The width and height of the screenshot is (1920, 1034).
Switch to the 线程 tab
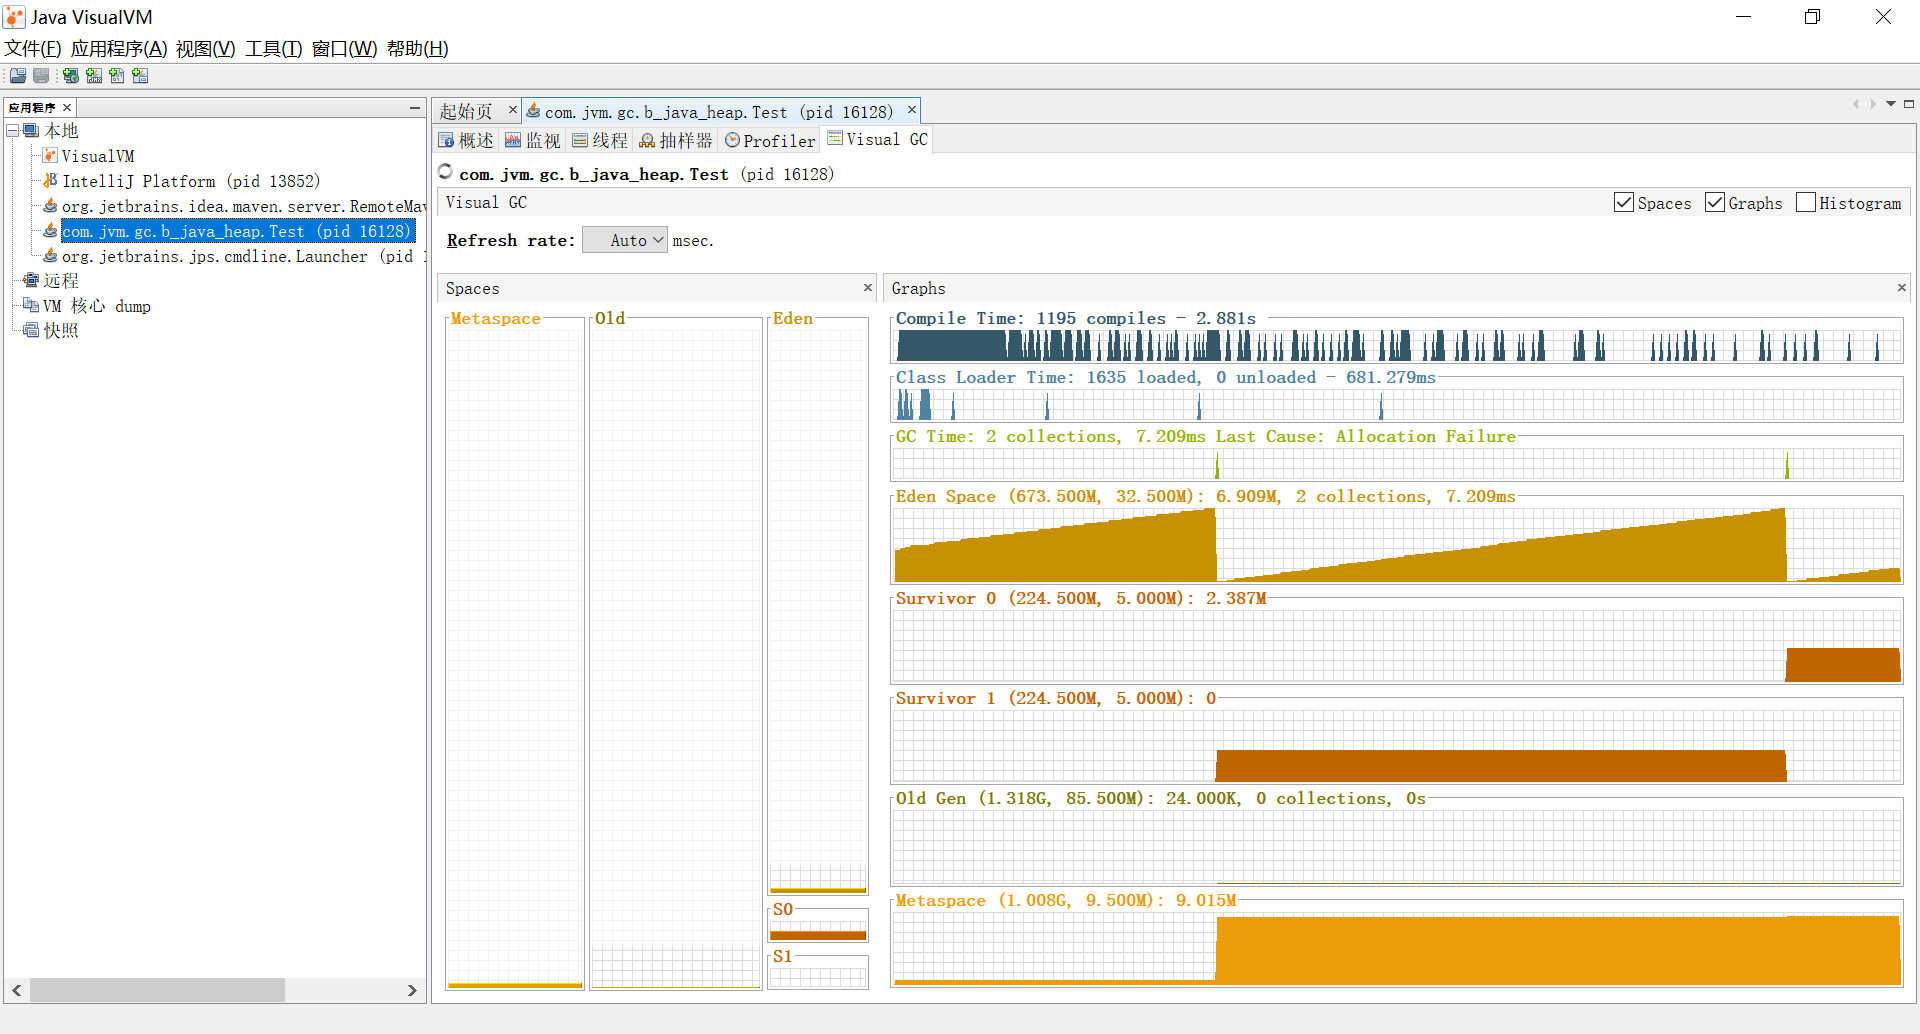click(x=600, y=141)
